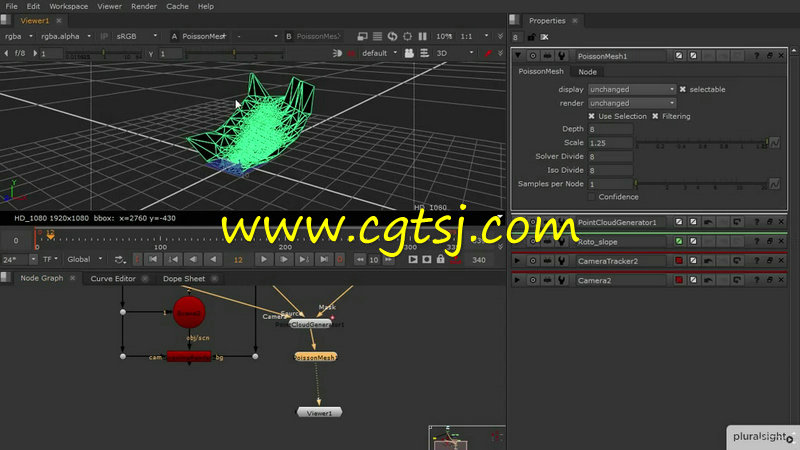The image size is (800, 450).
Task: Switch to the Curve Editor tab
Action: tap(113, 279)
